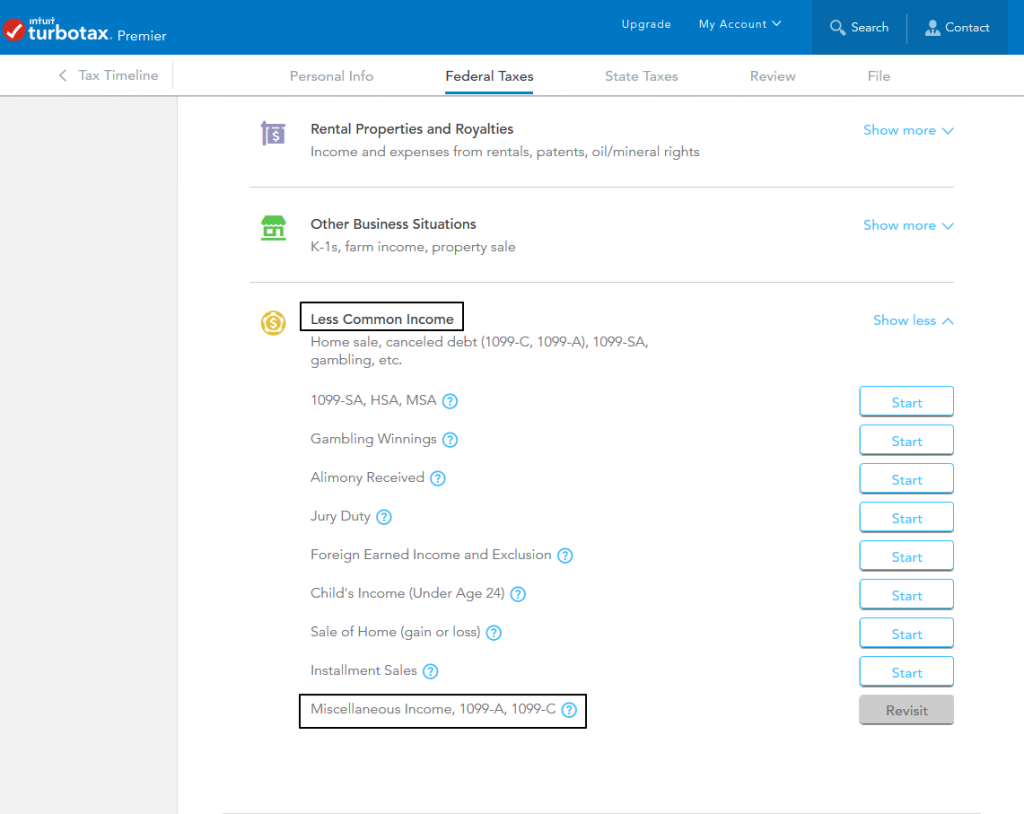Click help icon for Alimony Received
1024x814 pixels.
pos(438,479)
